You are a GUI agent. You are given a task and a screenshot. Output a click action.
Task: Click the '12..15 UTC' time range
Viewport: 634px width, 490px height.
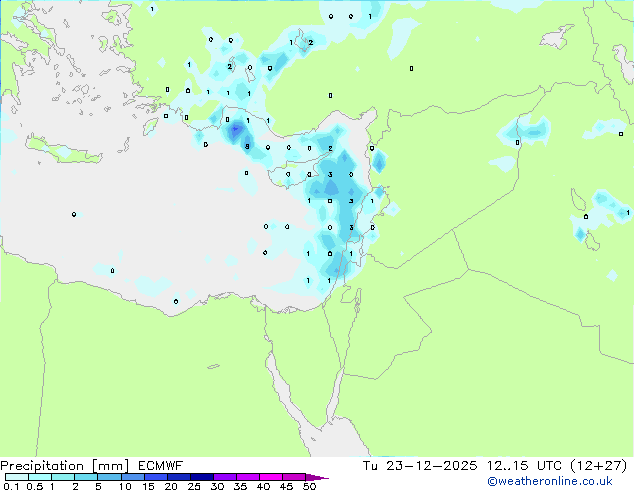[x=524, y=466]
